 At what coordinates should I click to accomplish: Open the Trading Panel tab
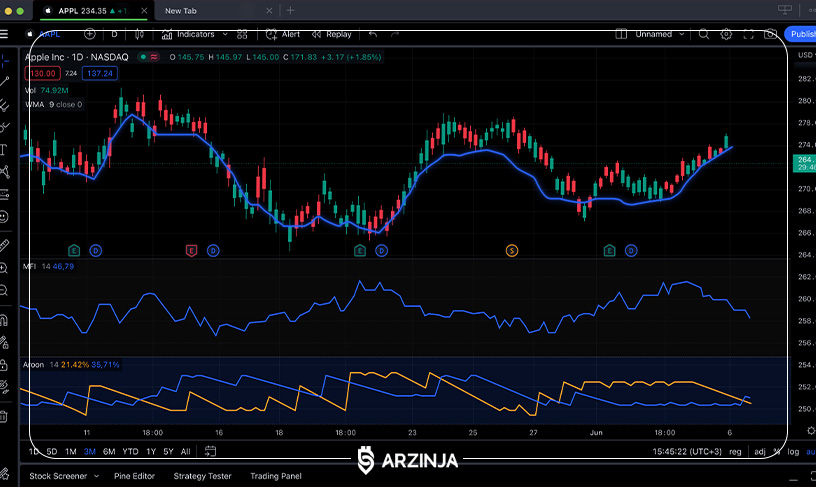coord(276,476)
